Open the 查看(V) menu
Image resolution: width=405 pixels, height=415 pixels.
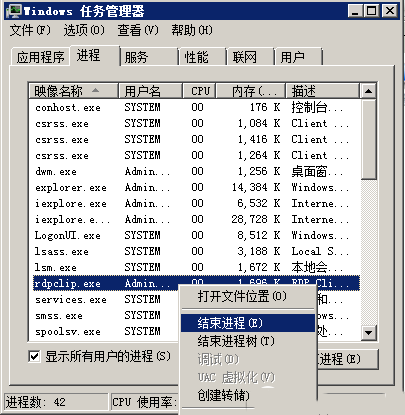coord(138,30)
